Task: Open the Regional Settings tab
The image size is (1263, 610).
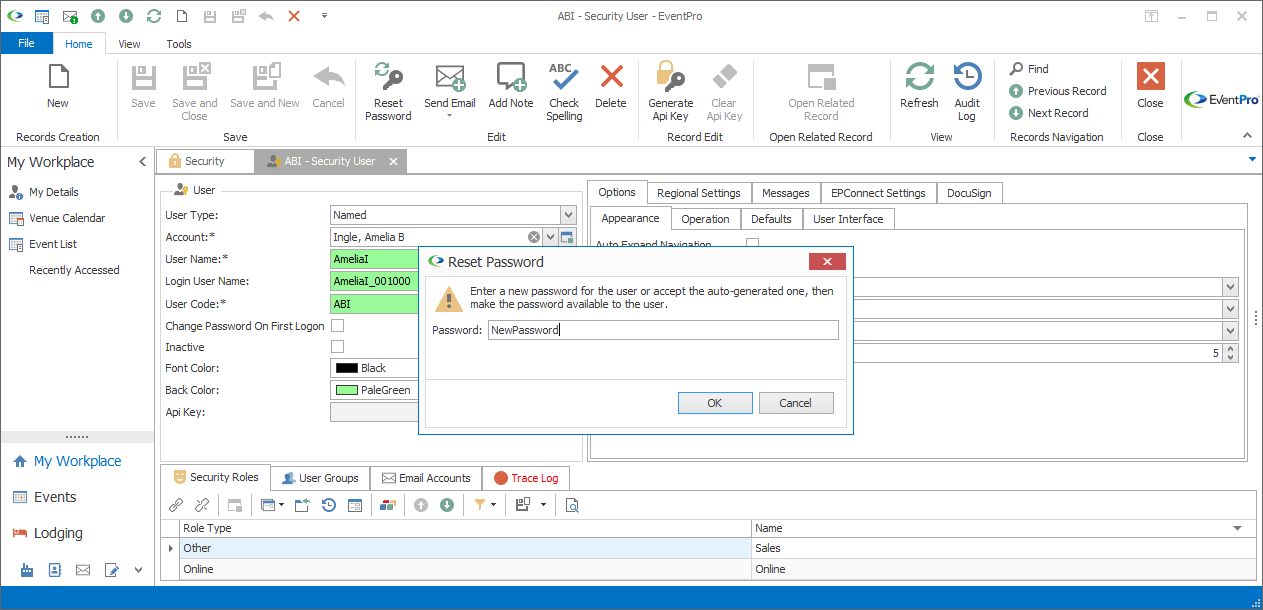Action: [x=699, y=193]
